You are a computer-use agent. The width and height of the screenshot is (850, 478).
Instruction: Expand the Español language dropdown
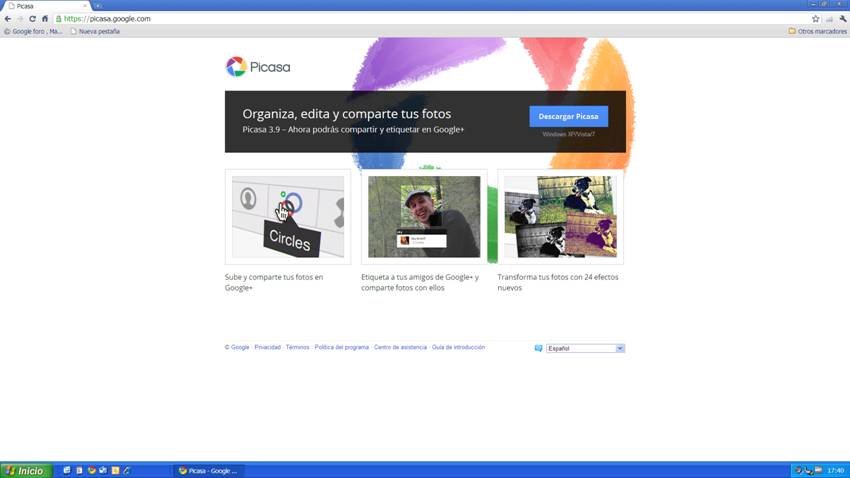[585, 348]
